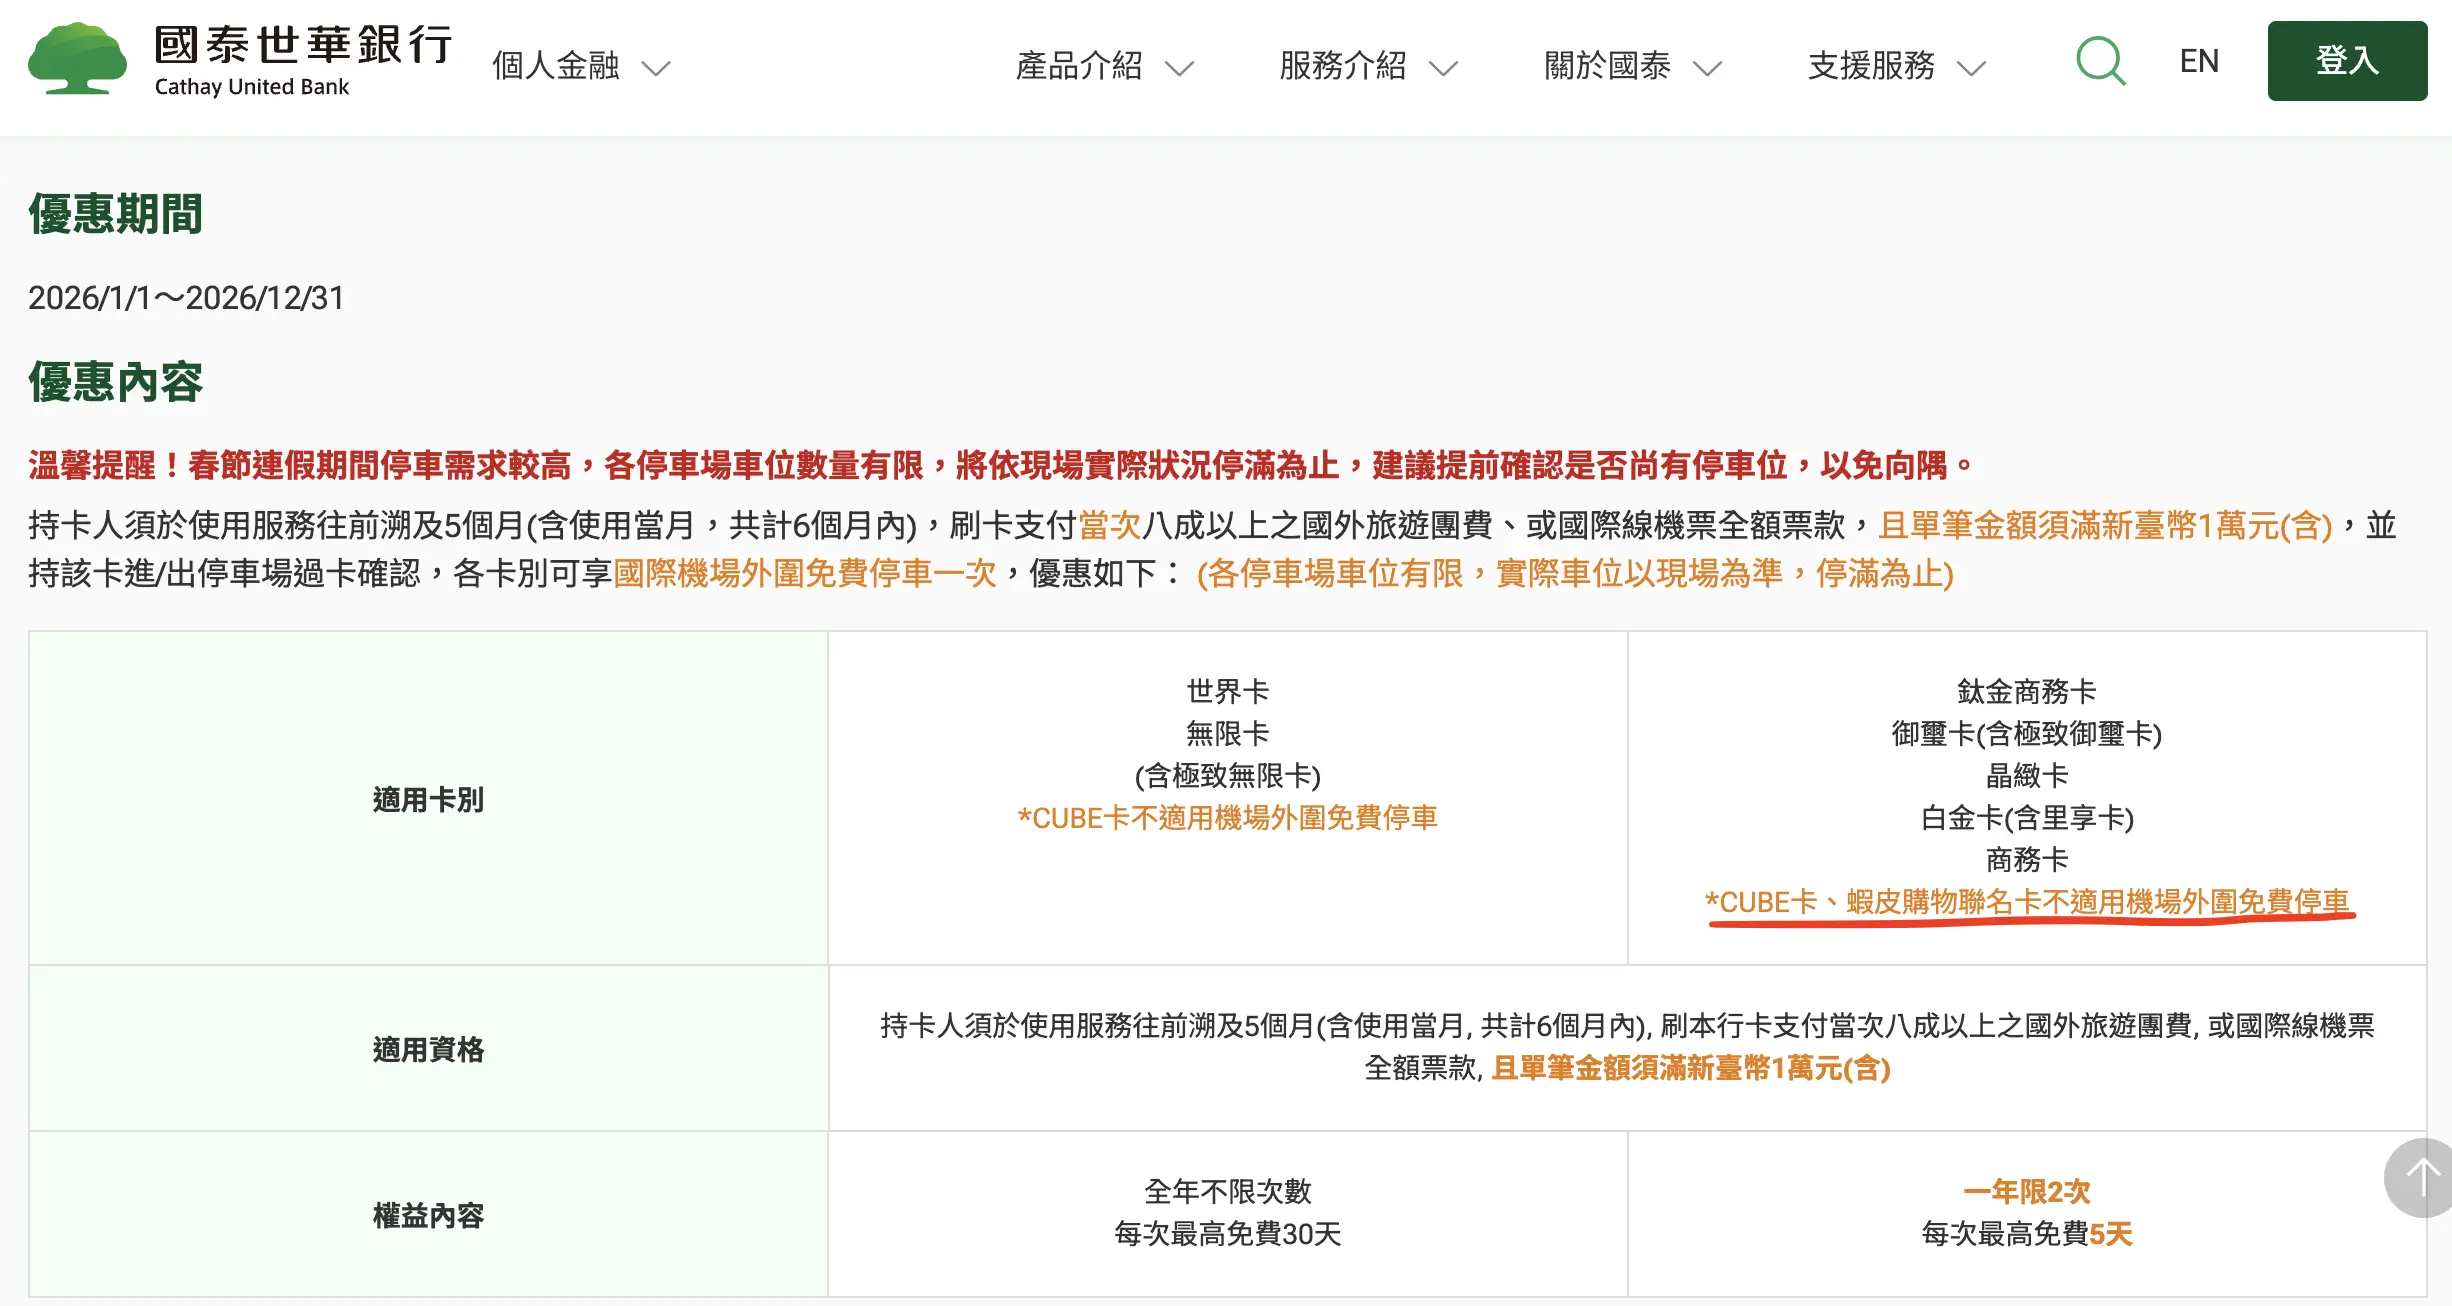Screen dimensions: 2452x1306
Task: Switch language with the EN link
Action: pos(2199,61)
